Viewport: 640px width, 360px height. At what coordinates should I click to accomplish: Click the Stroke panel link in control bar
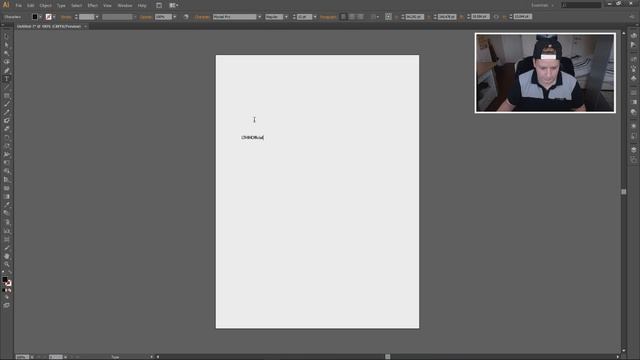(66, 17)
